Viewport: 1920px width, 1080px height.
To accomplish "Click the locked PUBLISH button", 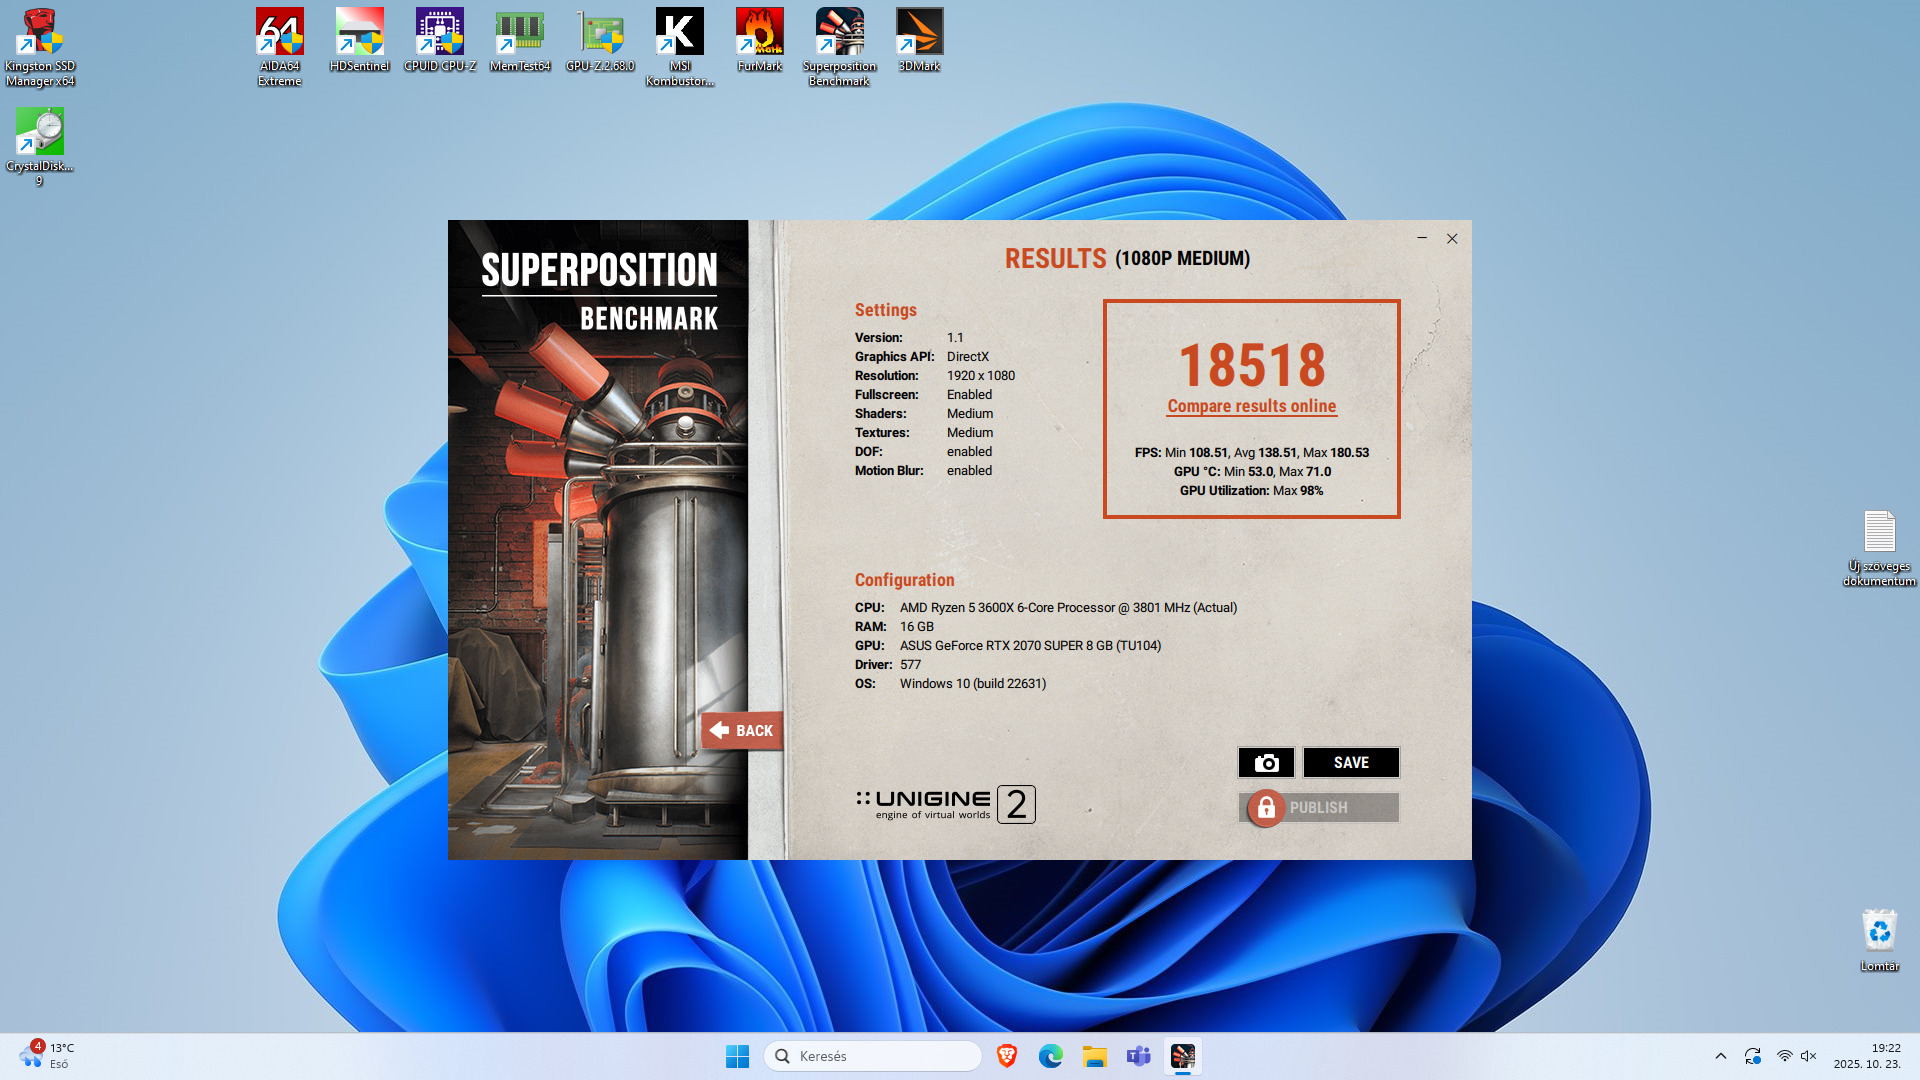I will pos(1318,808).
